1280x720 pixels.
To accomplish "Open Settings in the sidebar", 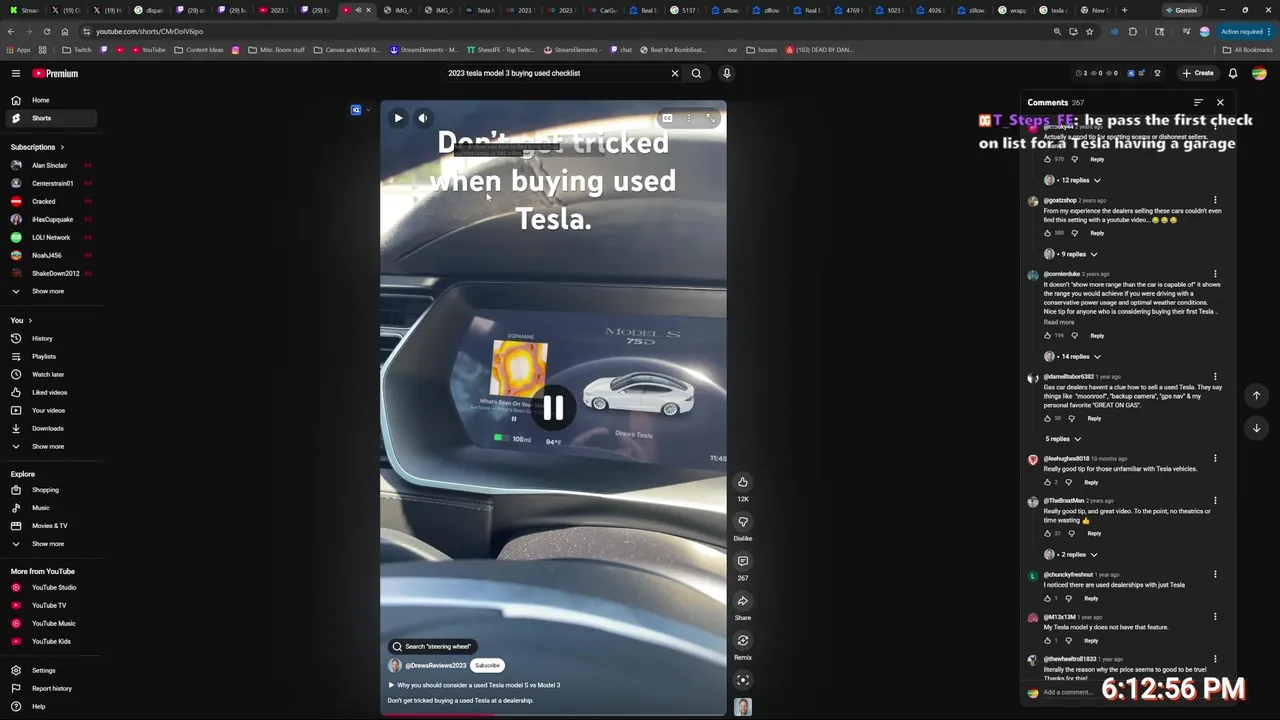I will [50, 670].
